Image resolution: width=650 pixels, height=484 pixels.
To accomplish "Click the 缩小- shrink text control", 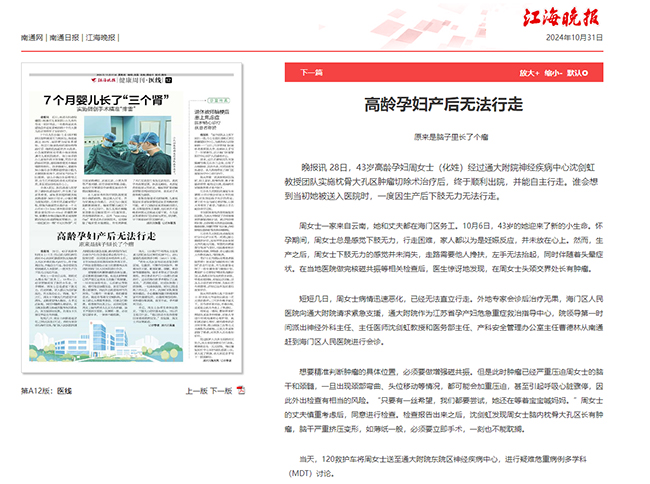I will (553, 73).
